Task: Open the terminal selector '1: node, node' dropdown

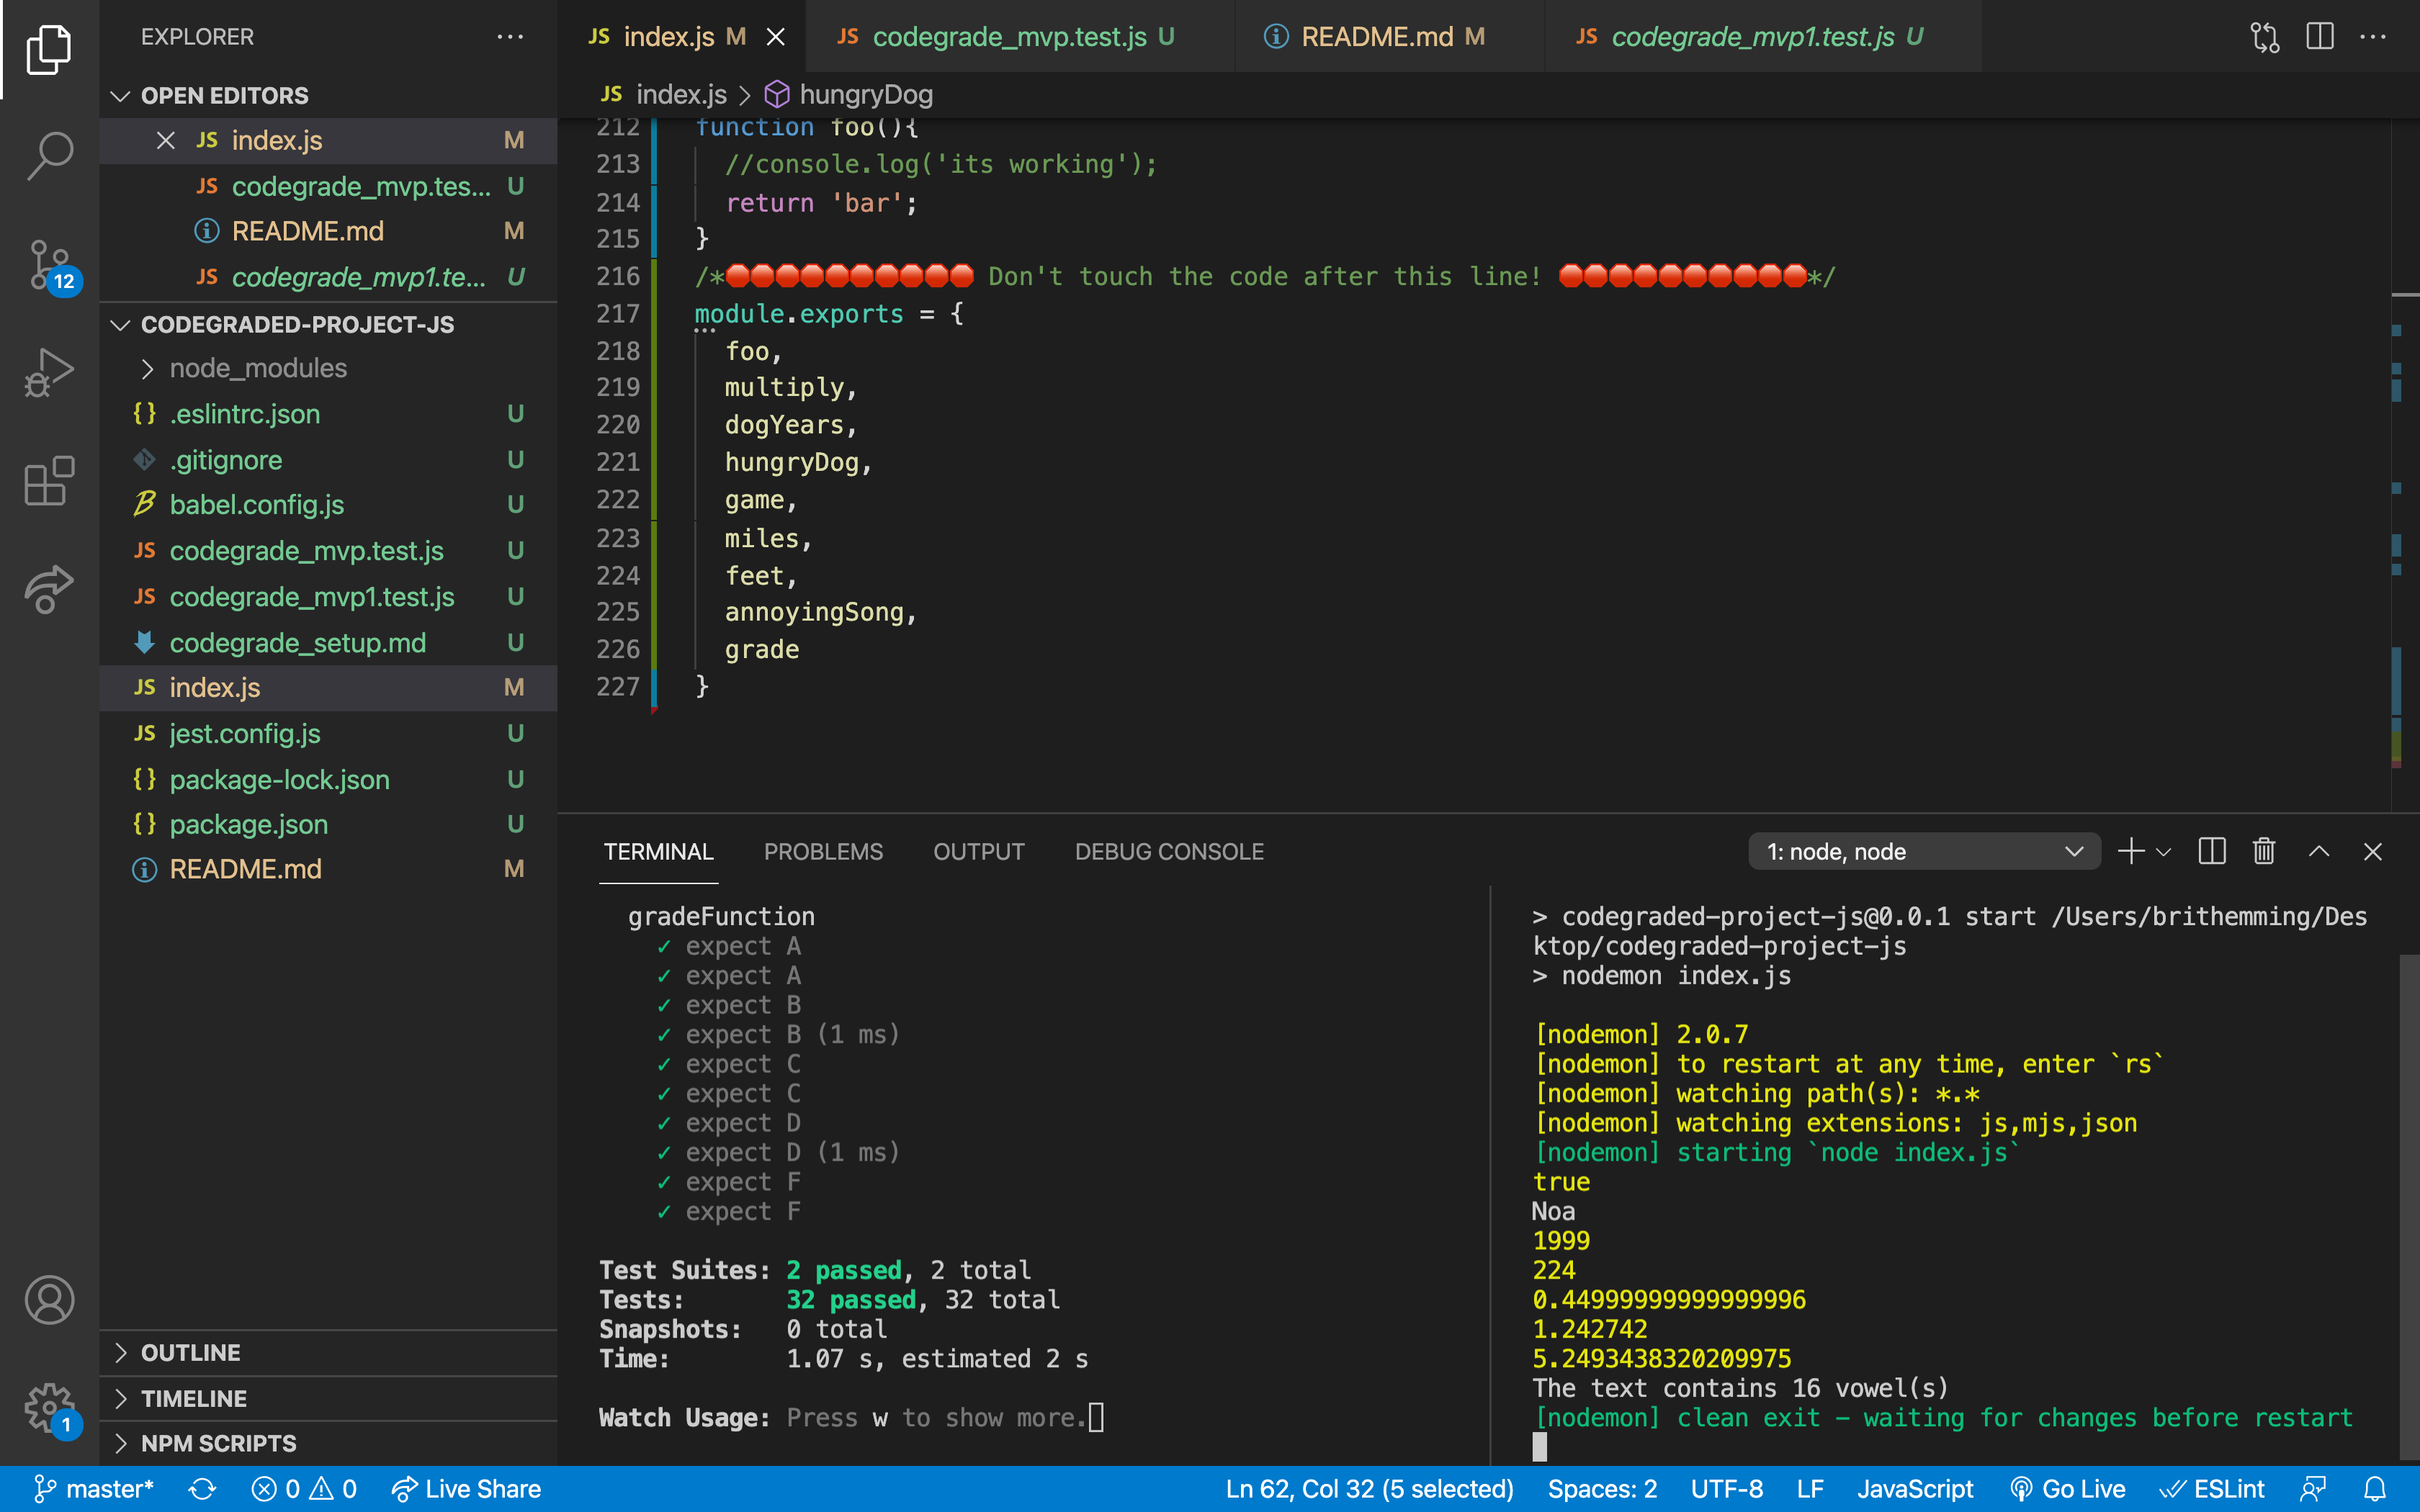Action: [x=1924, y=851]
